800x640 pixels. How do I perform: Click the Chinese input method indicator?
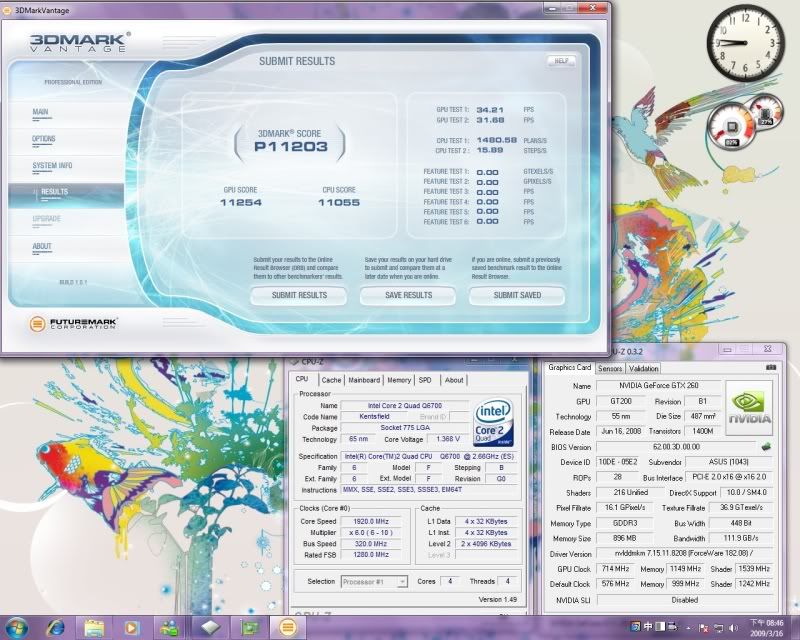[x=648, y=626]
